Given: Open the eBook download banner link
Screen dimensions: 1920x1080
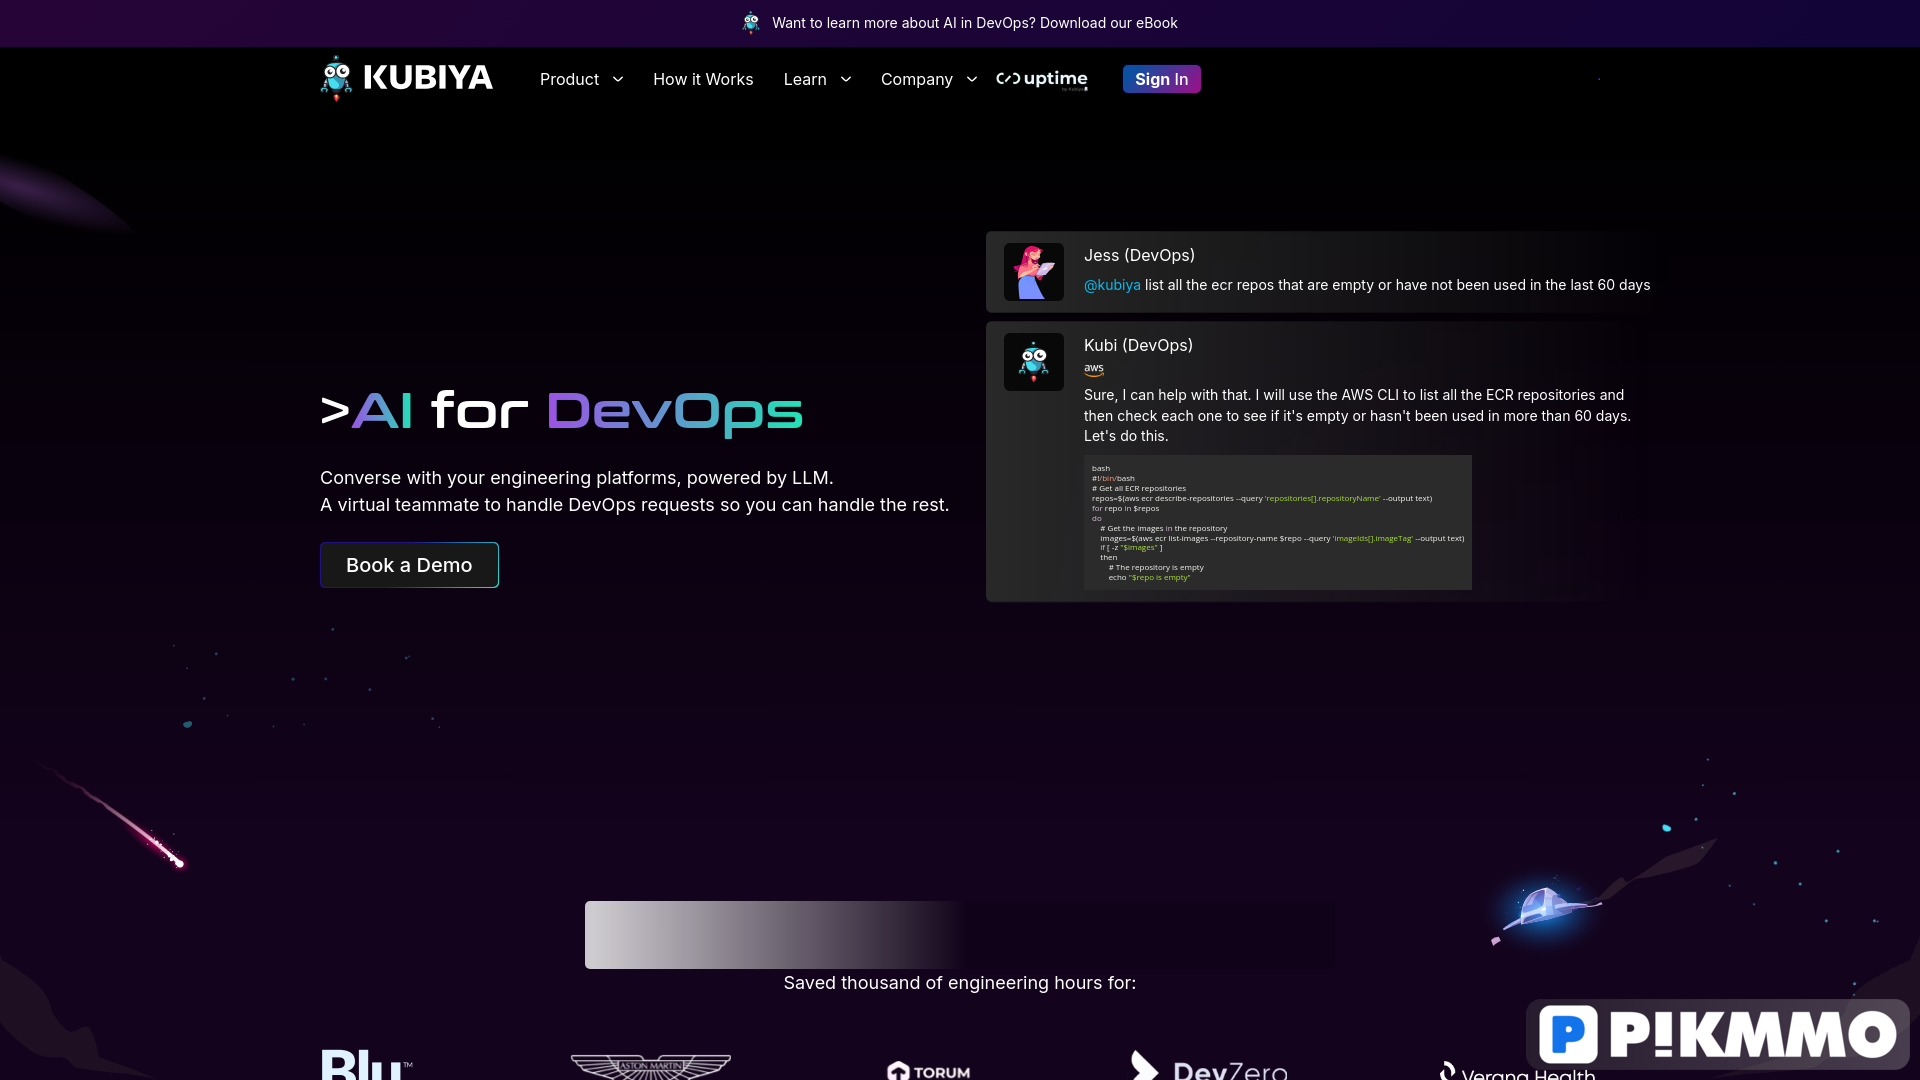Looking at the screenshot, I should click(975, 23).
